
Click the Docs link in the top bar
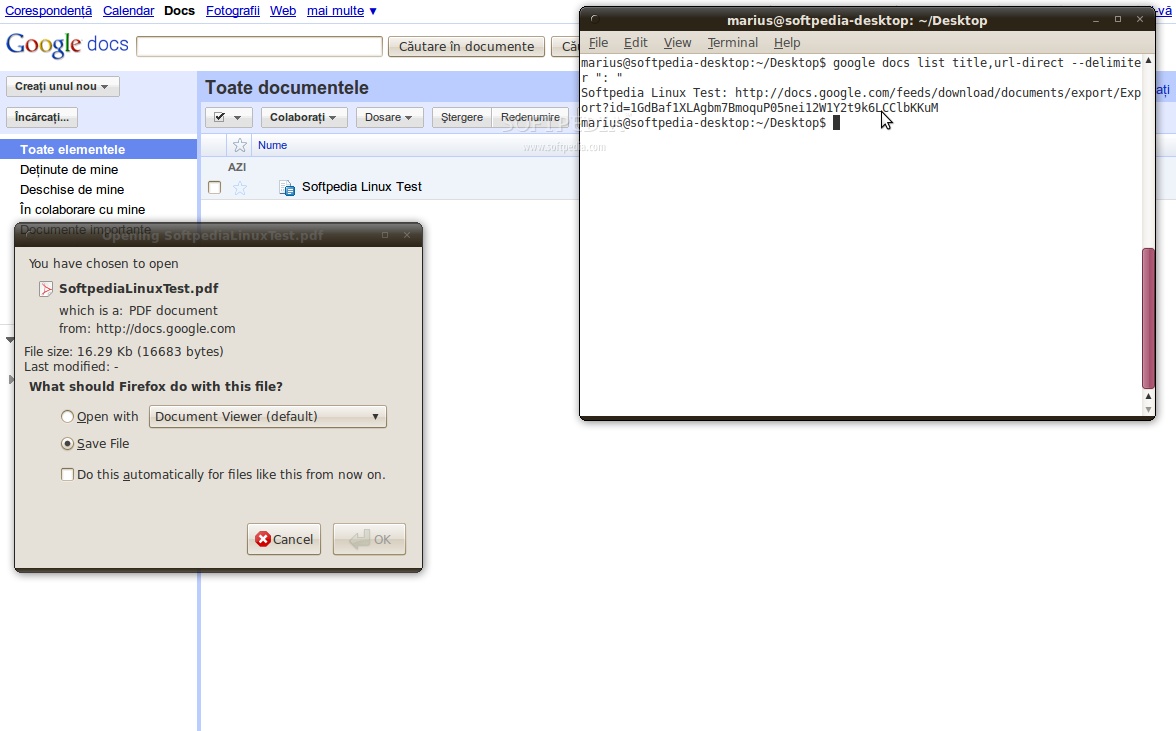[x=179, y=11]
